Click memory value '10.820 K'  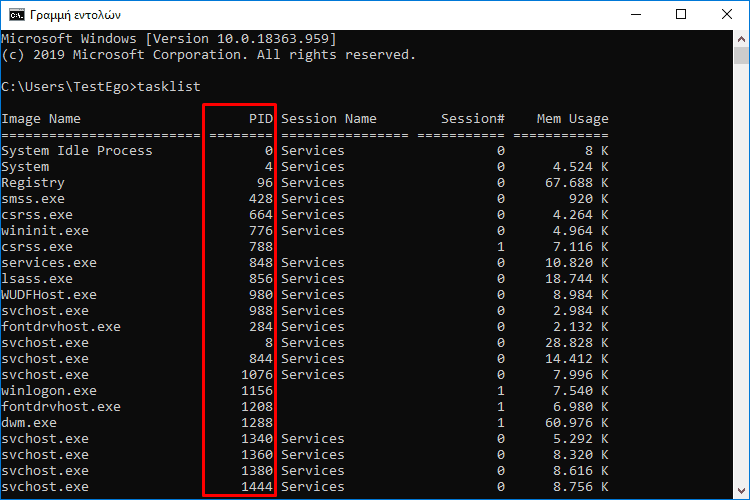577,263
